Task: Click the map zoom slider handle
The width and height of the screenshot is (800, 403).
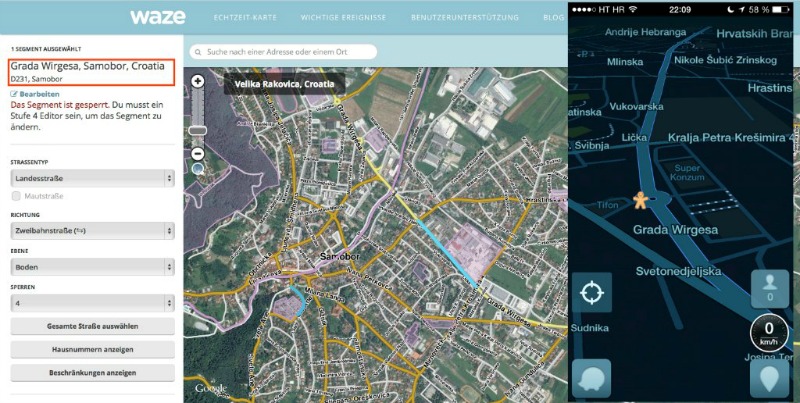Action: 197,131
